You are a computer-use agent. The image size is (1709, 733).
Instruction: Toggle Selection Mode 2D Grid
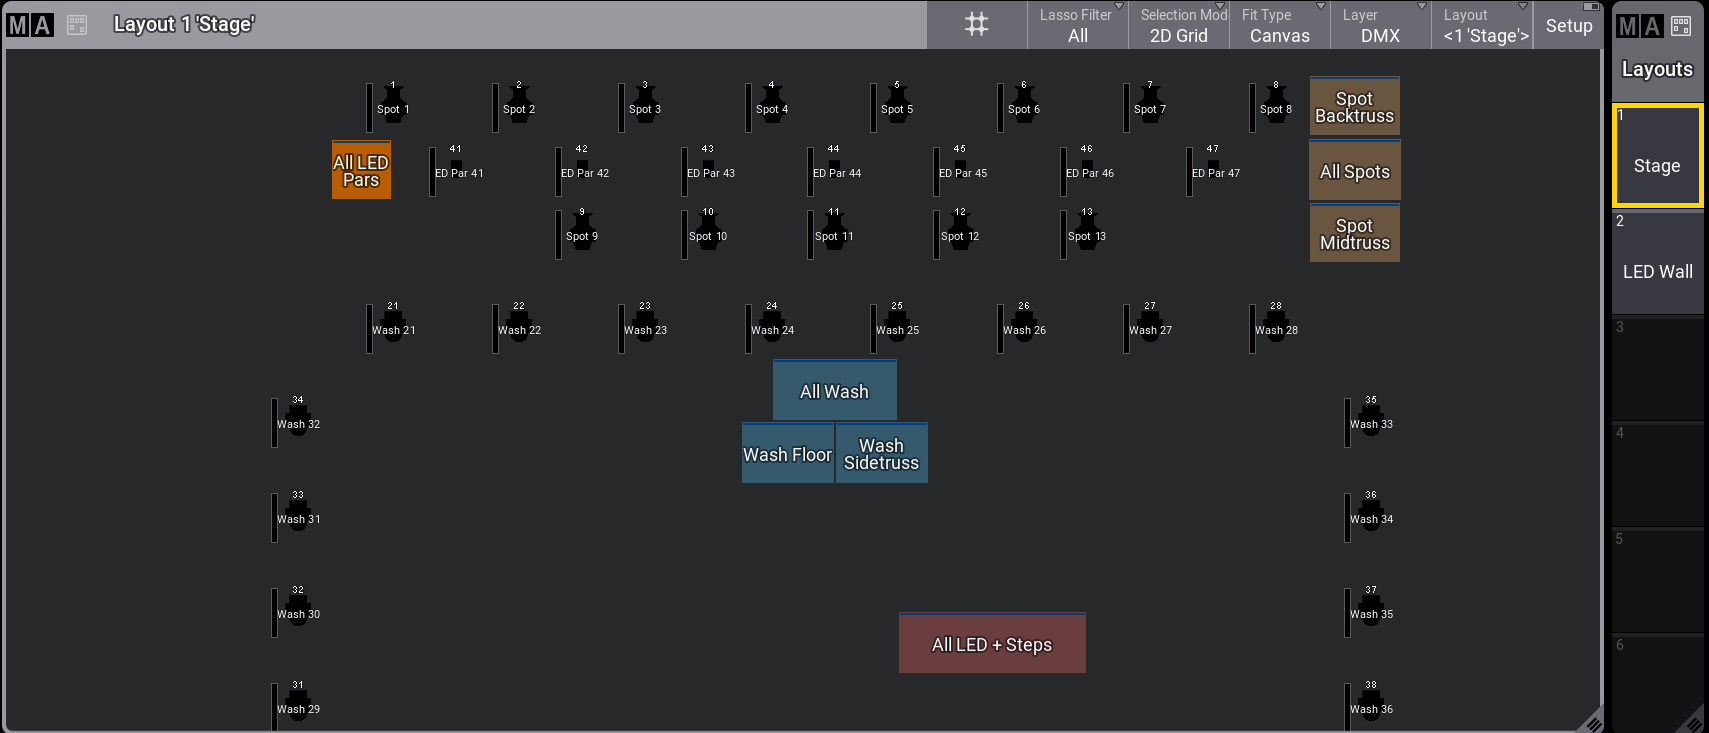1178,25
